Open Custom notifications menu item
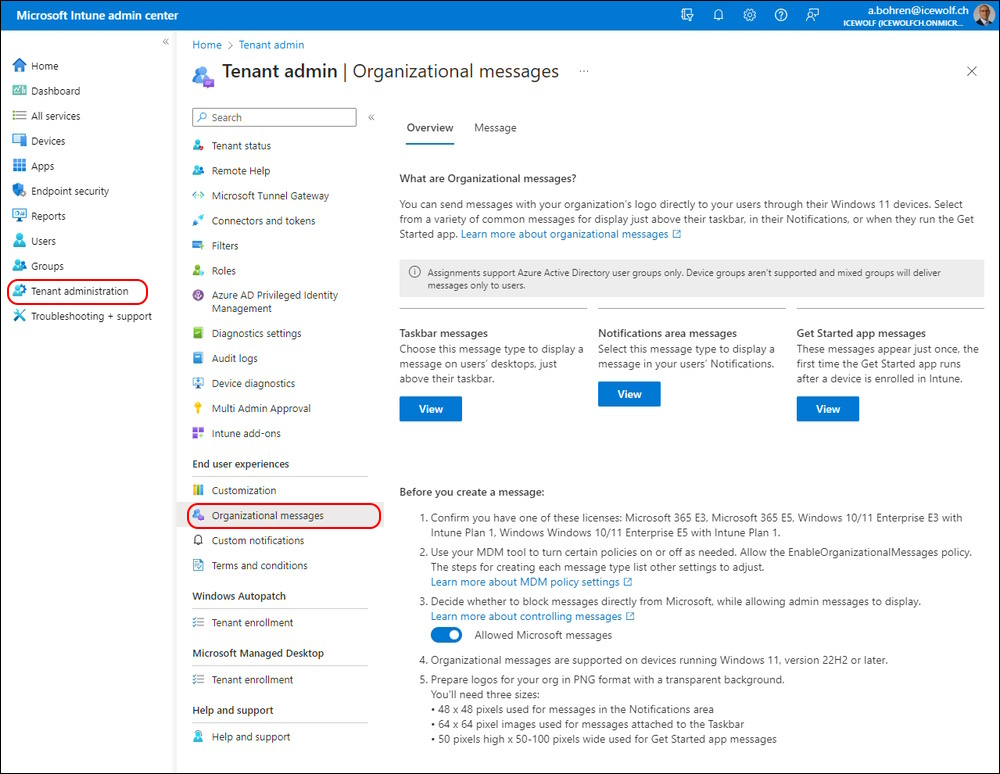This screenshot has width=1000, height=774. pyautogui.click(x=258, y=540)
